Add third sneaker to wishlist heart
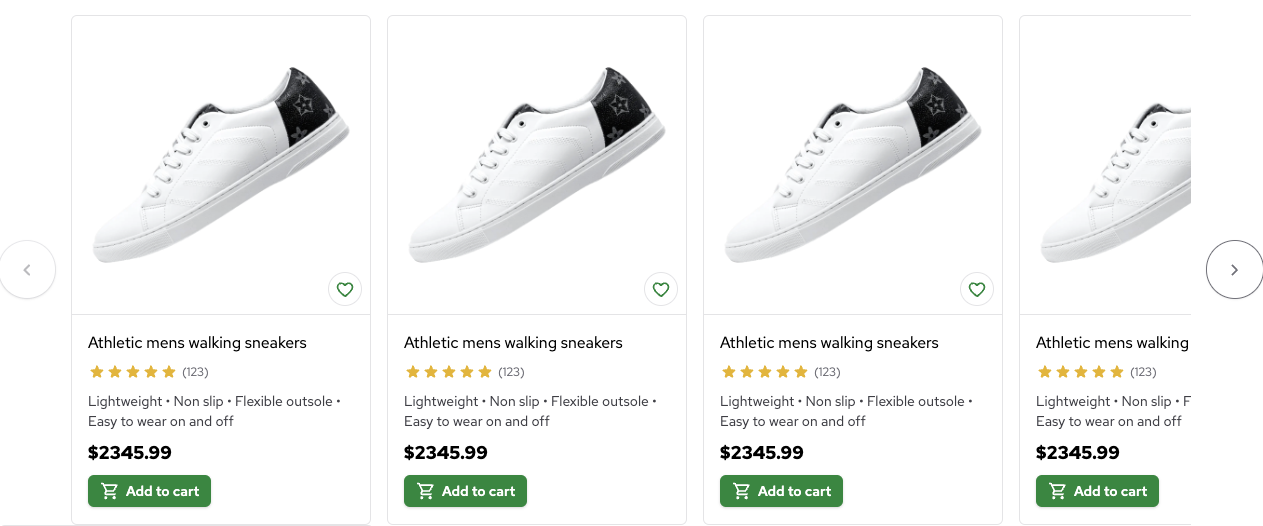Viewport: 1263px width, 526px height. pyautogui.click(x=977, y=290)
